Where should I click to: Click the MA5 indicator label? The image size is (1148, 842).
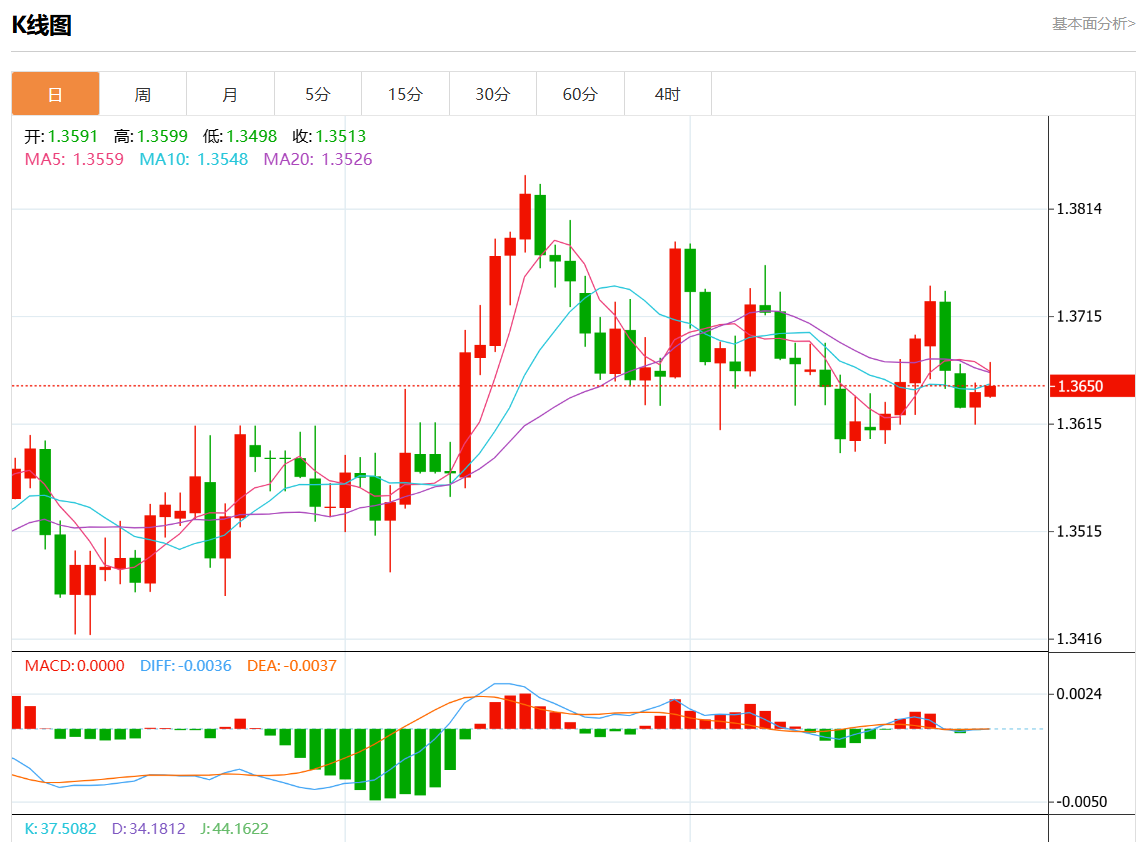[x=75, y=159]
